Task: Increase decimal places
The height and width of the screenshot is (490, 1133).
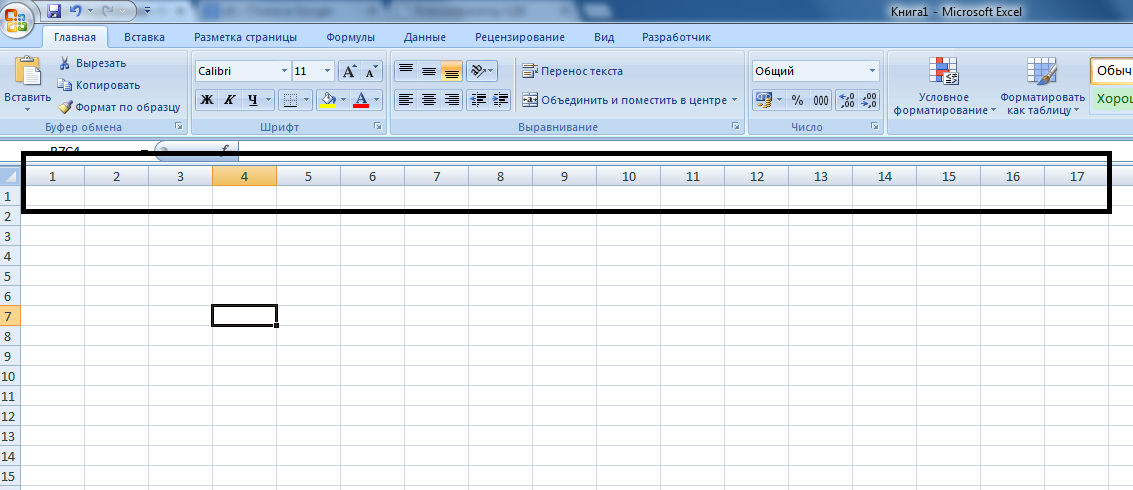Action: click(x=847, y=100)
